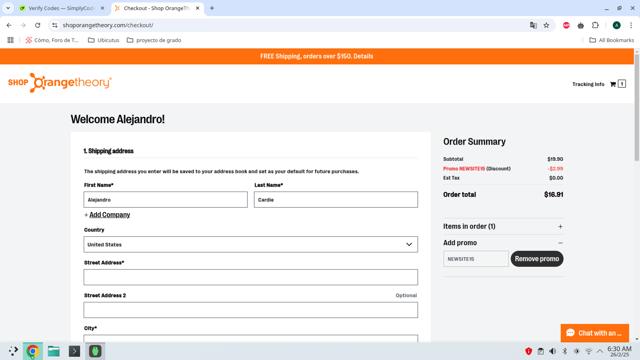Open the Extensions puzzle icon
Screen dimensions: 640x360
595,25
